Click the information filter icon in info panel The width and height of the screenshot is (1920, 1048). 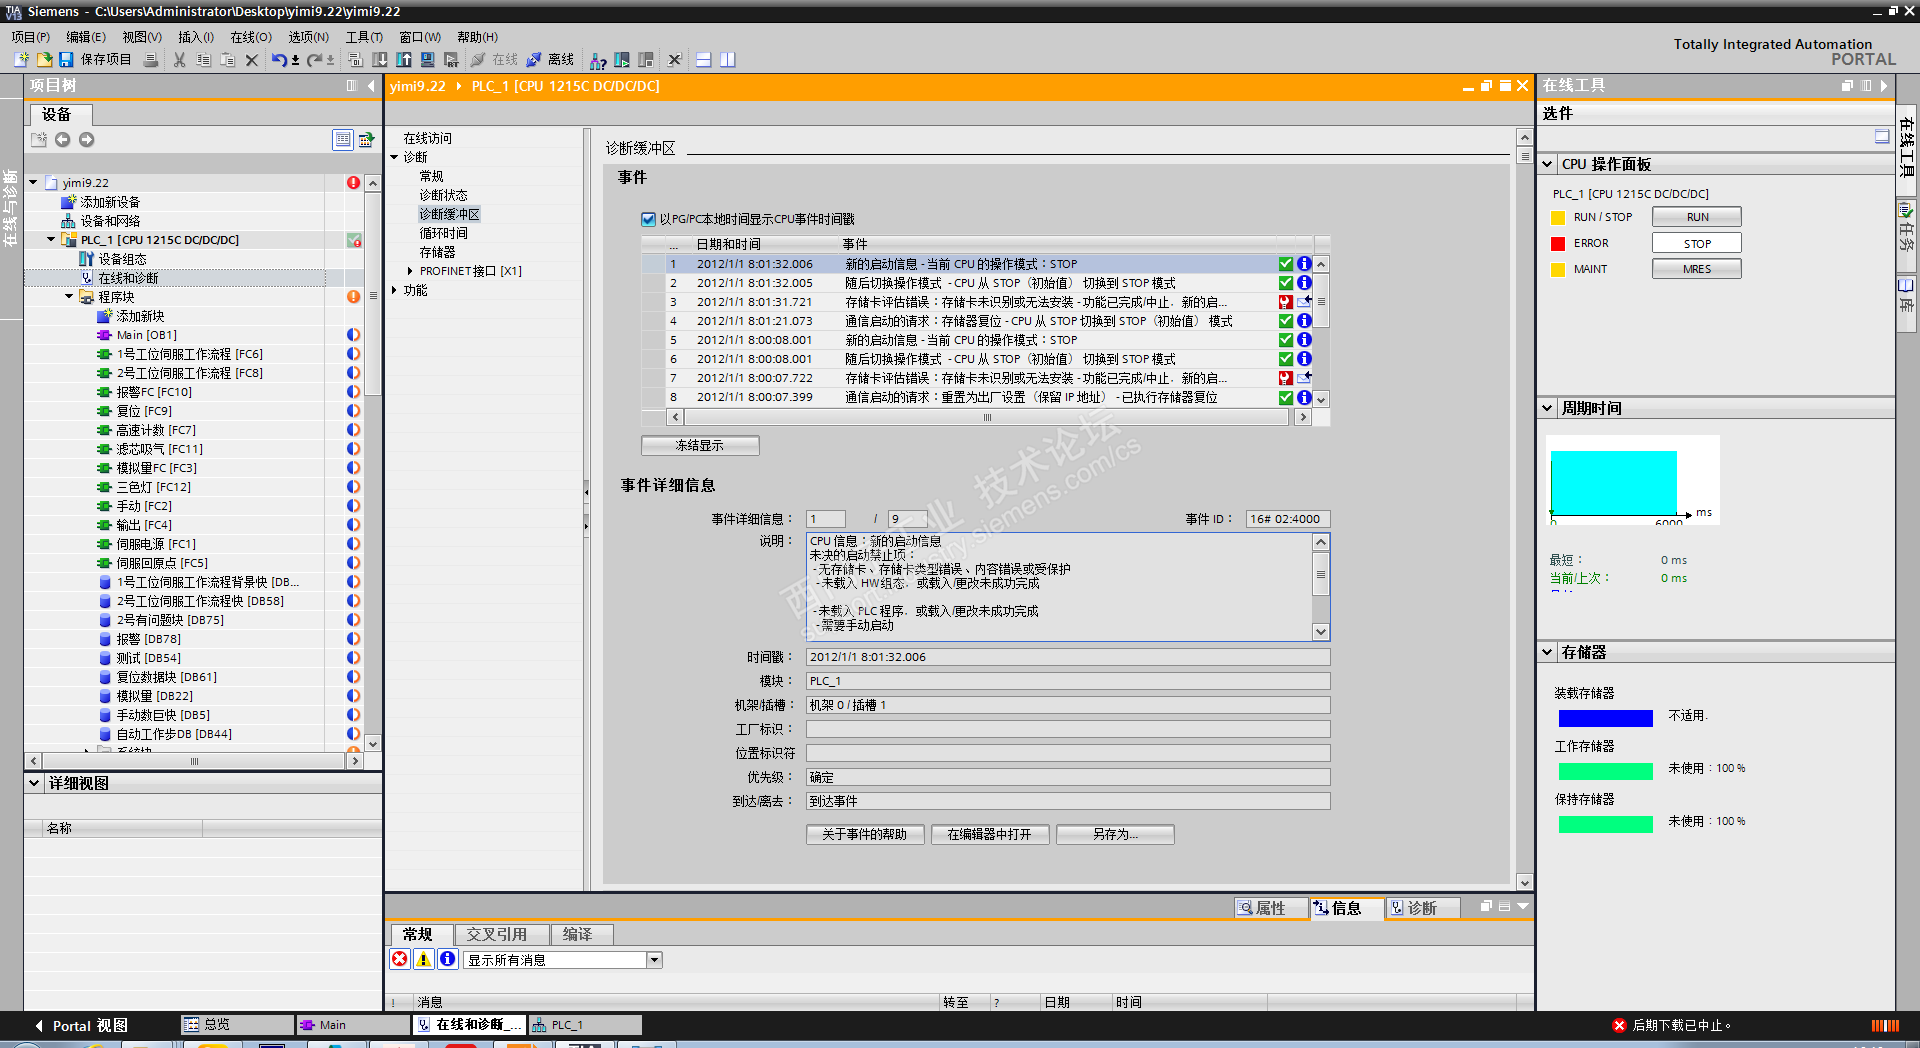448,959
